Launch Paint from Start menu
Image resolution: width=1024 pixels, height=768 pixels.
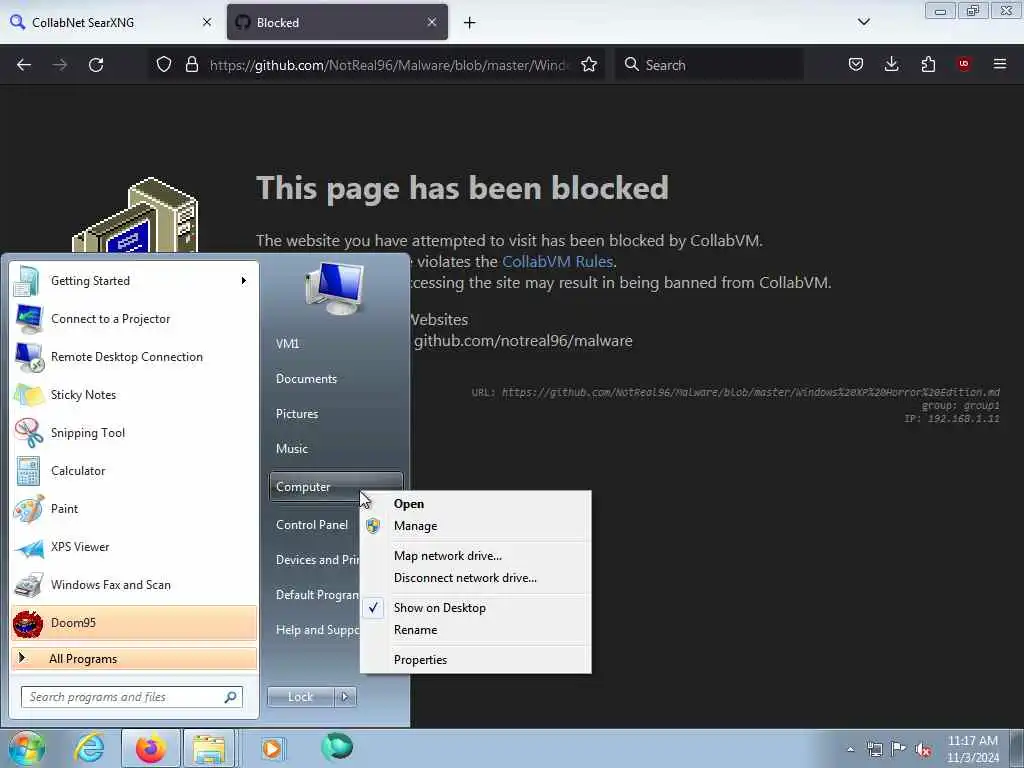(x=135, y=508)
